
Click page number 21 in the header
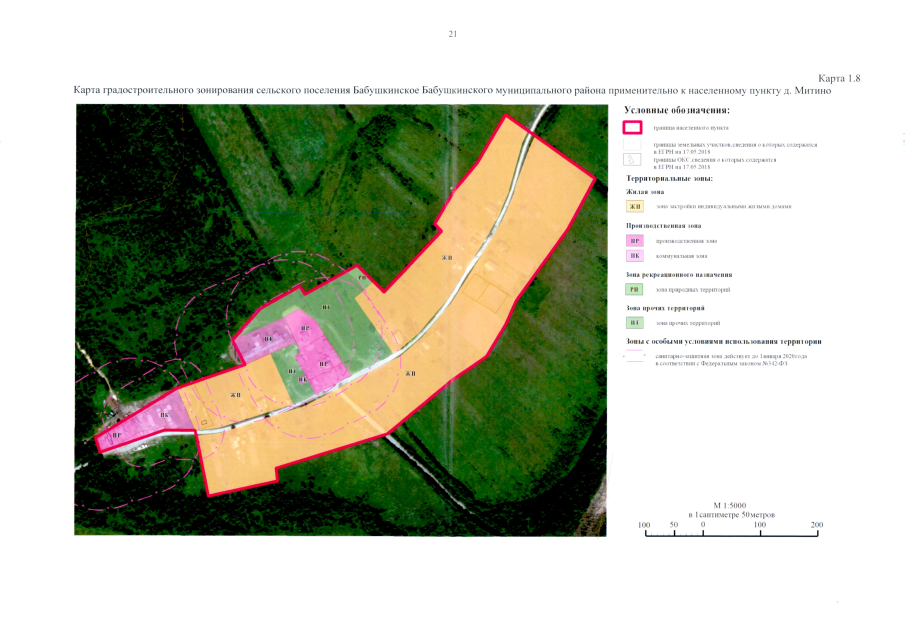[x=452, y=34]
